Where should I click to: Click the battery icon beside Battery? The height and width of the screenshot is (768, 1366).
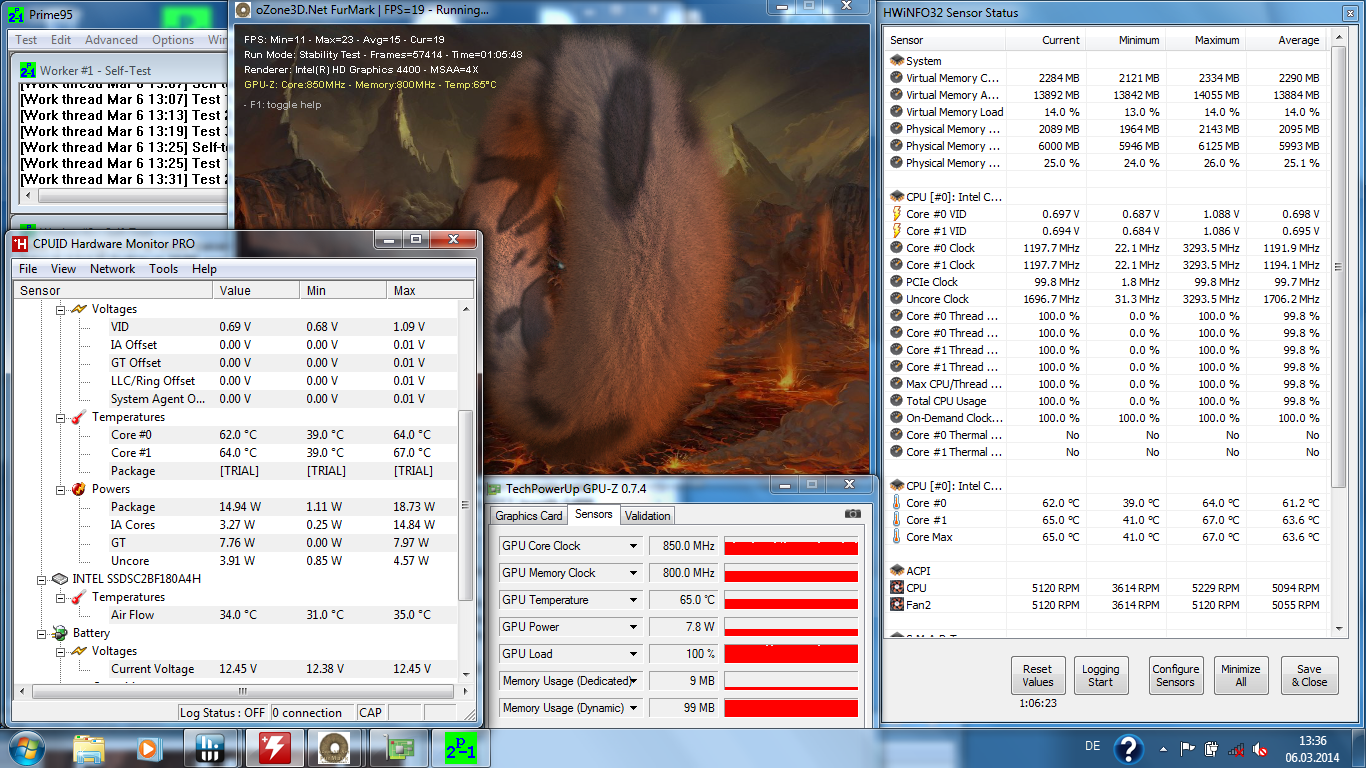coord(60,633)
